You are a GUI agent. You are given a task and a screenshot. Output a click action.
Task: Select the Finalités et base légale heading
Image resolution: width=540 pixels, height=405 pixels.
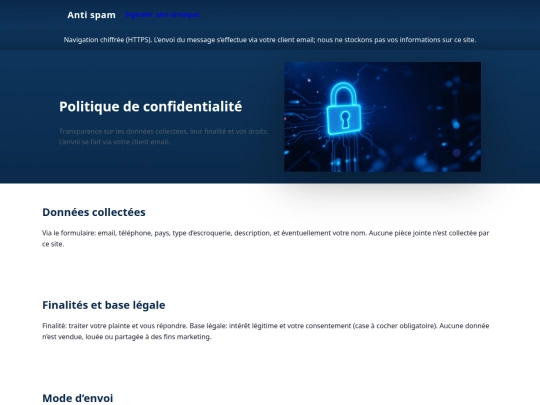point(104,305)
